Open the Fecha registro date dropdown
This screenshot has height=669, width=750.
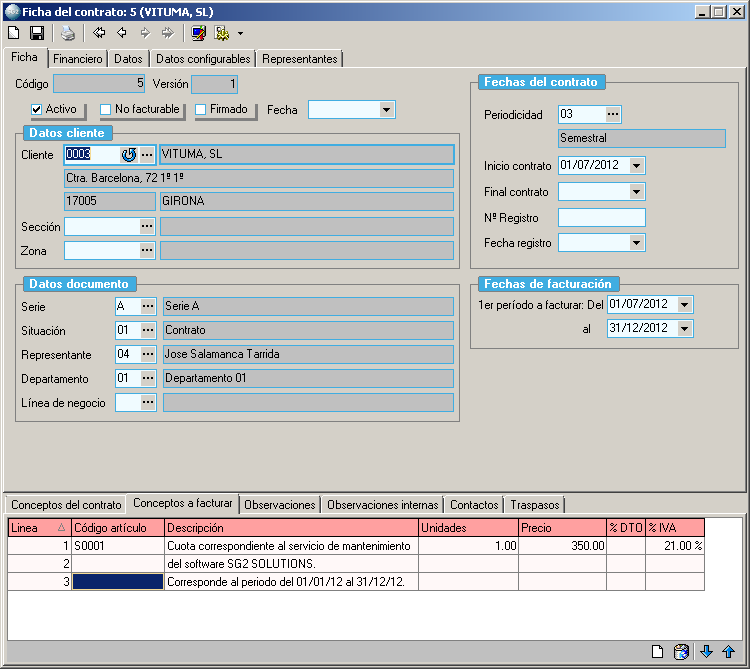pos(636,242)
